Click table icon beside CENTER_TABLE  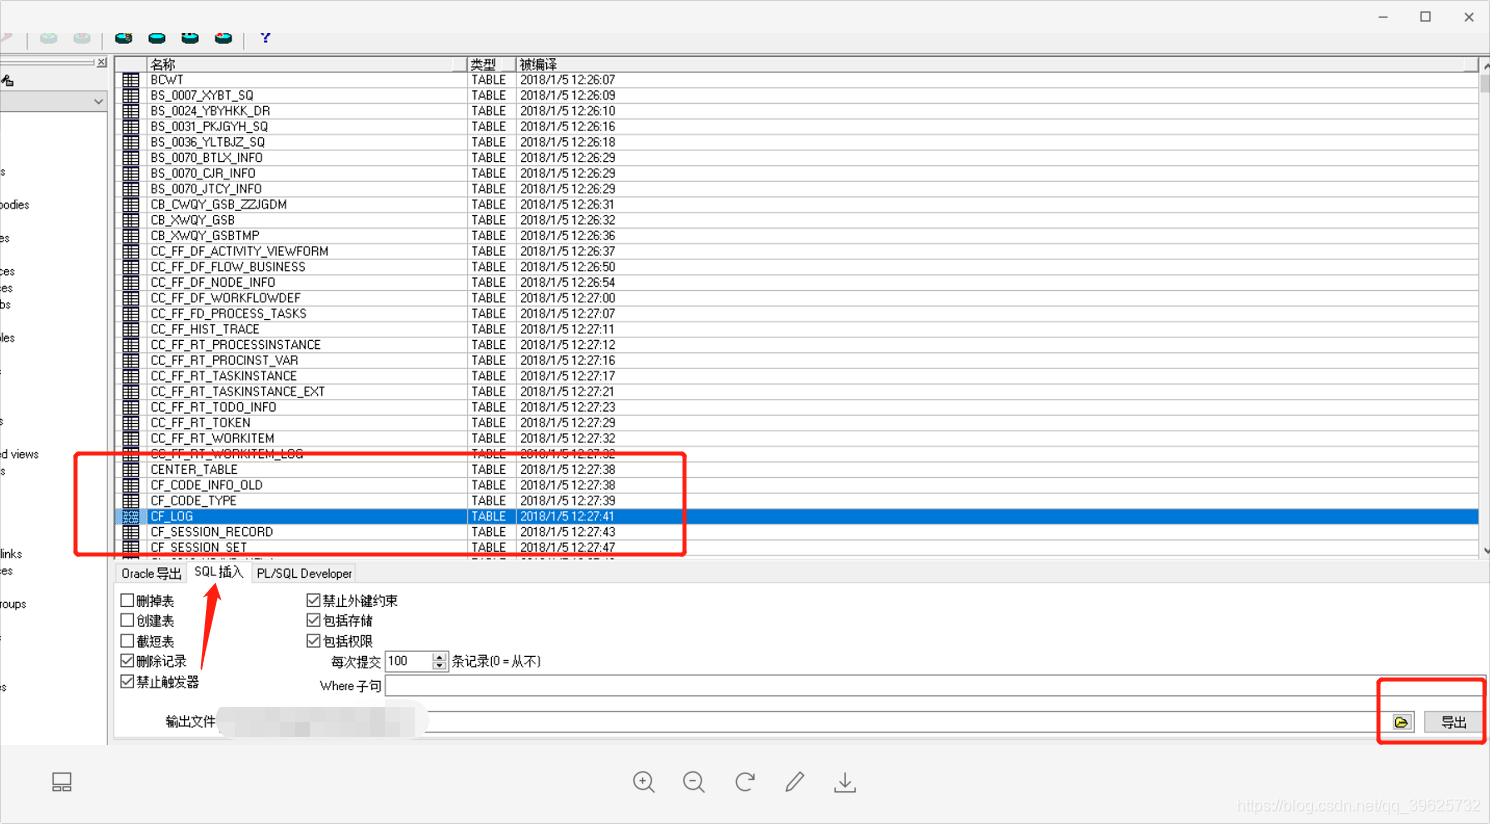click(x=131, y=470)
